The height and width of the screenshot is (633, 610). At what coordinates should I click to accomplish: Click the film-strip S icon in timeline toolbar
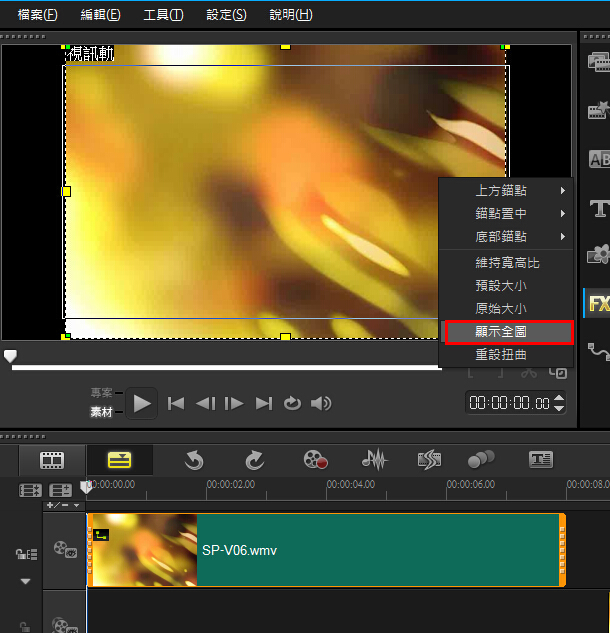pos(429,460)
